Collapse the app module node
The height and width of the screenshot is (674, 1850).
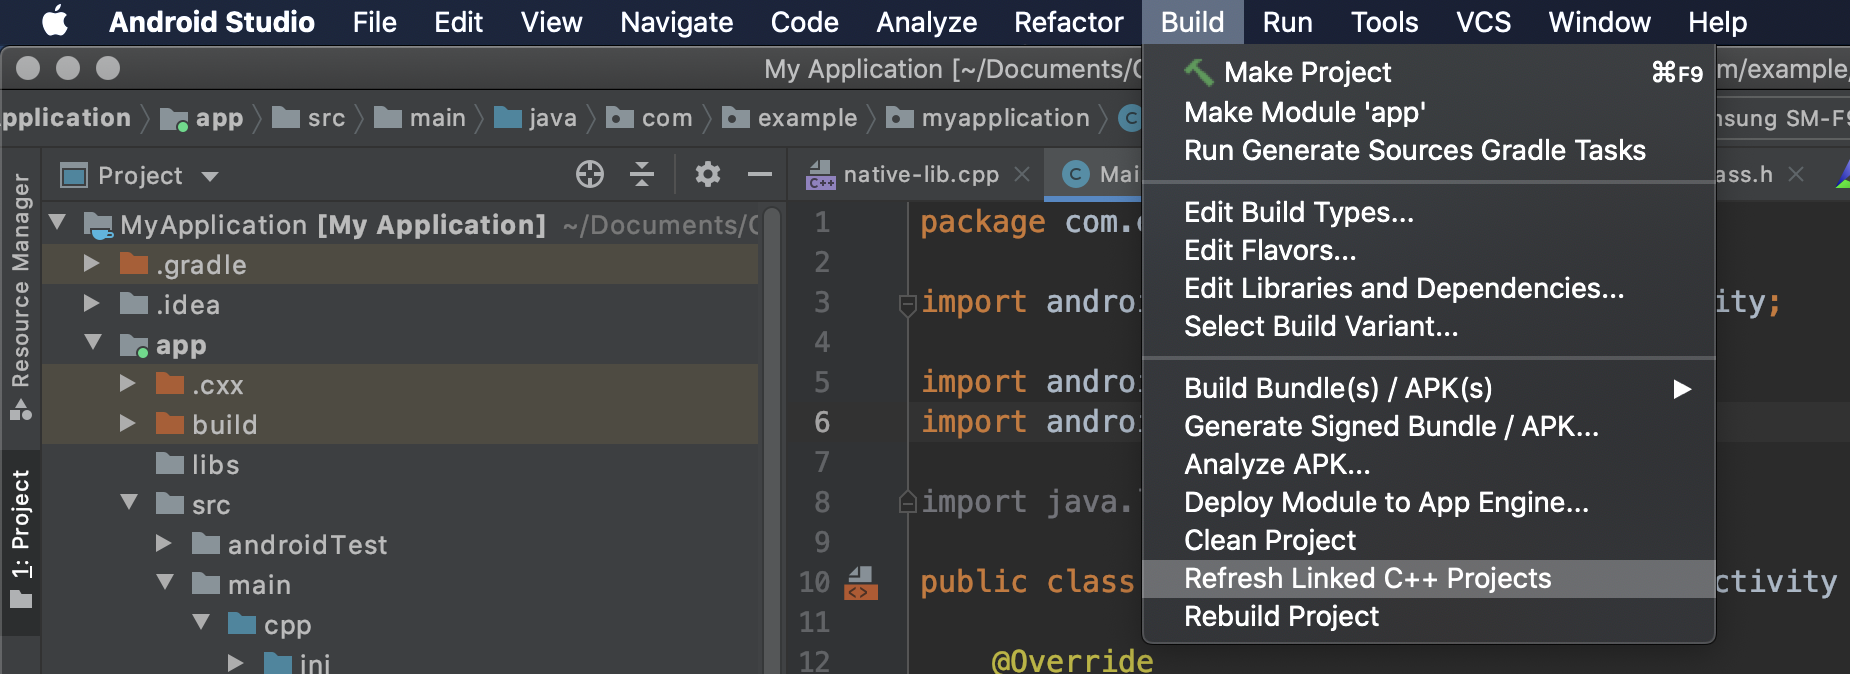pos(93,343)
